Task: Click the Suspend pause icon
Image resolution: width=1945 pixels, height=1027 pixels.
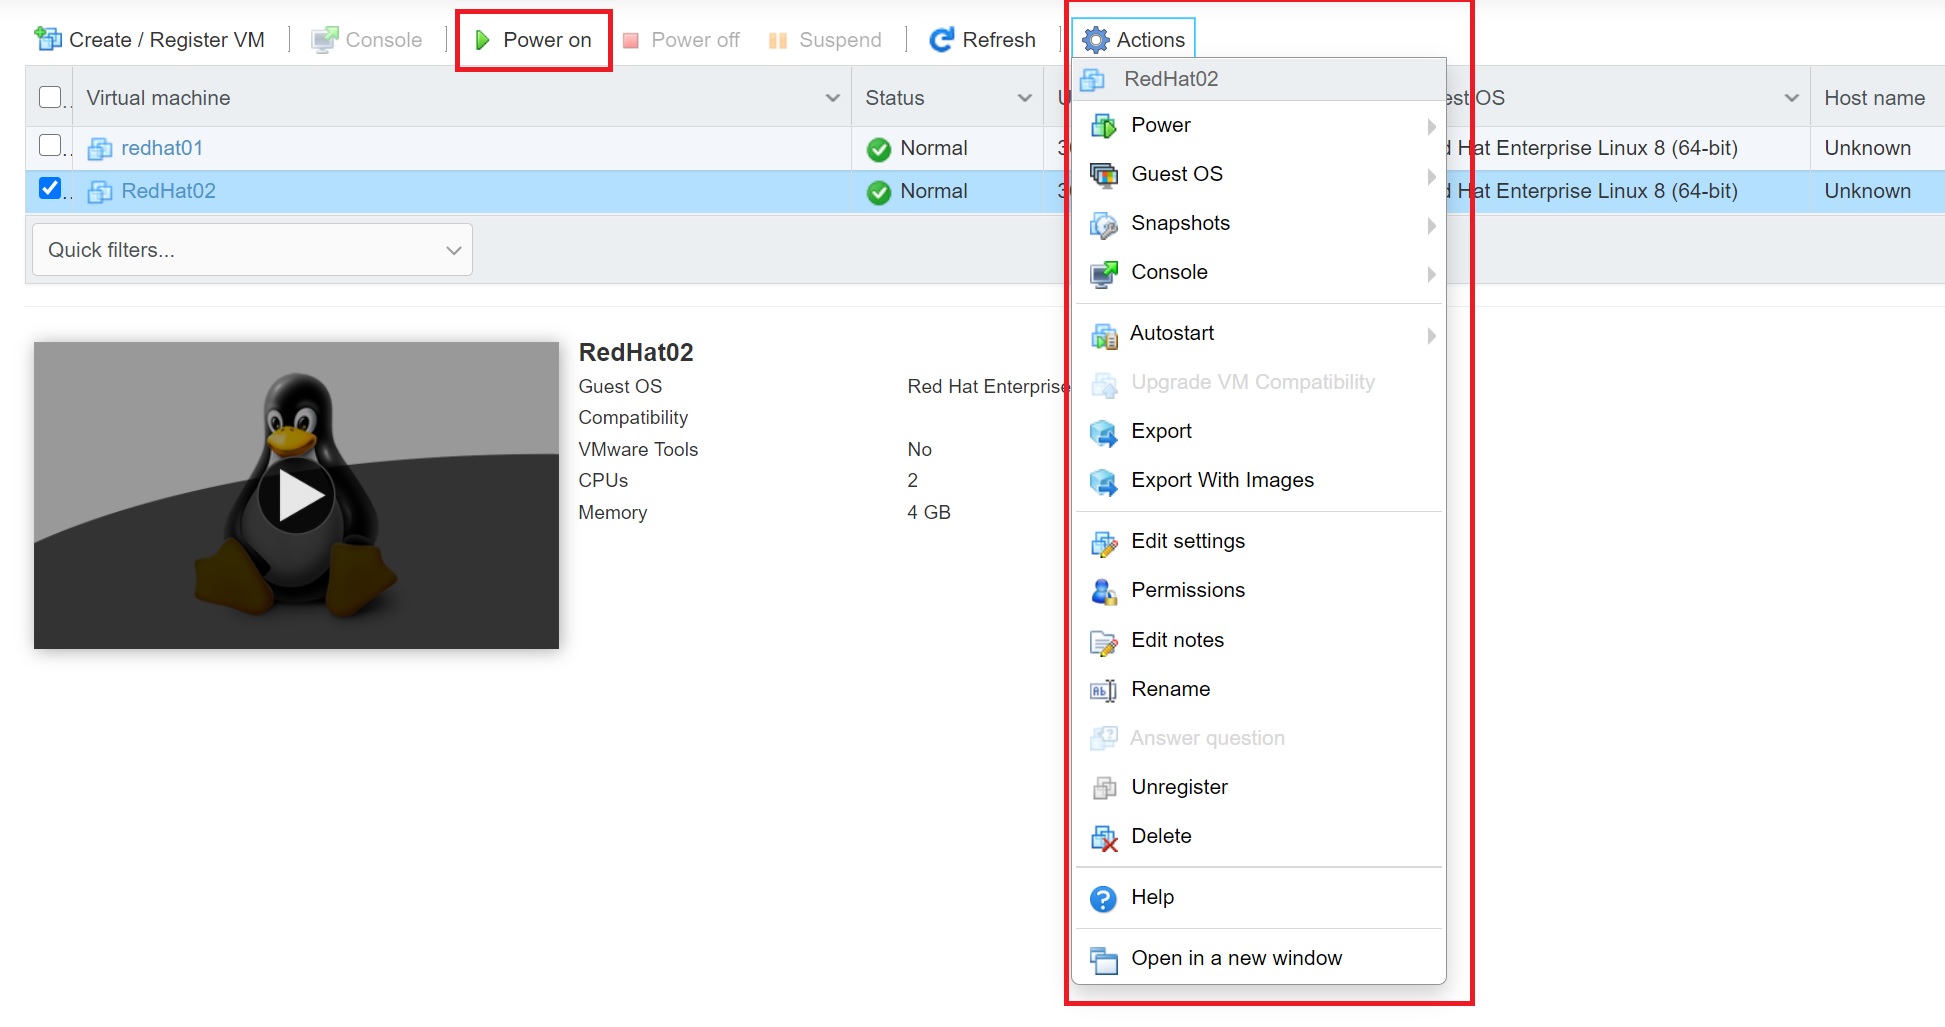Action: [x=778, y=41]
